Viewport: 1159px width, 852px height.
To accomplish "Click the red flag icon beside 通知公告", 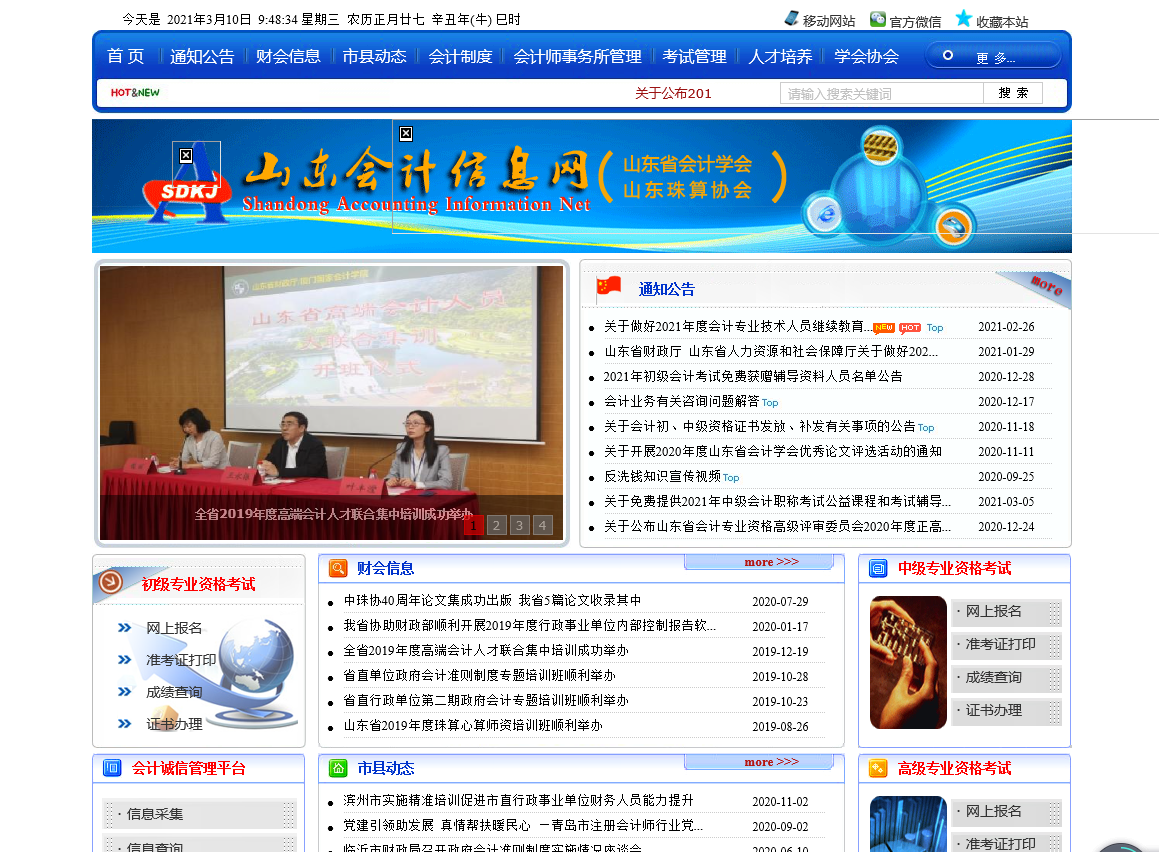I will coord(609,287).
